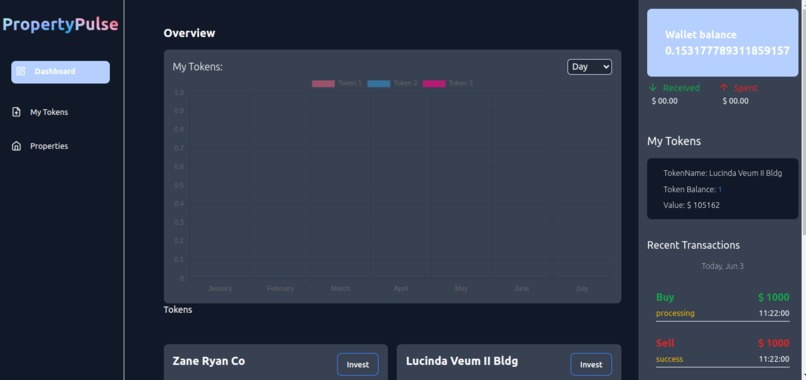Open the Lucinda Veum II Bldg token card
The width and height of the screenshot is (806, 380).
point(722,189)
